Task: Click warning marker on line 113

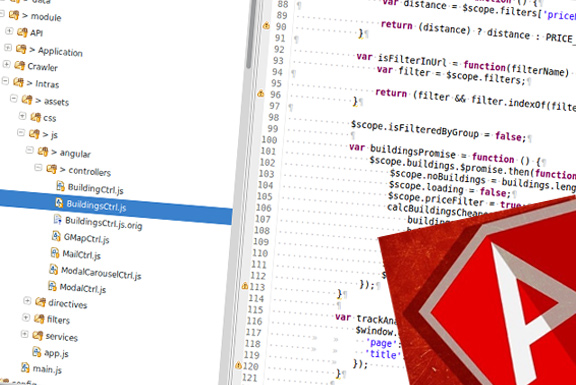Action: click(x=245, y=285)
